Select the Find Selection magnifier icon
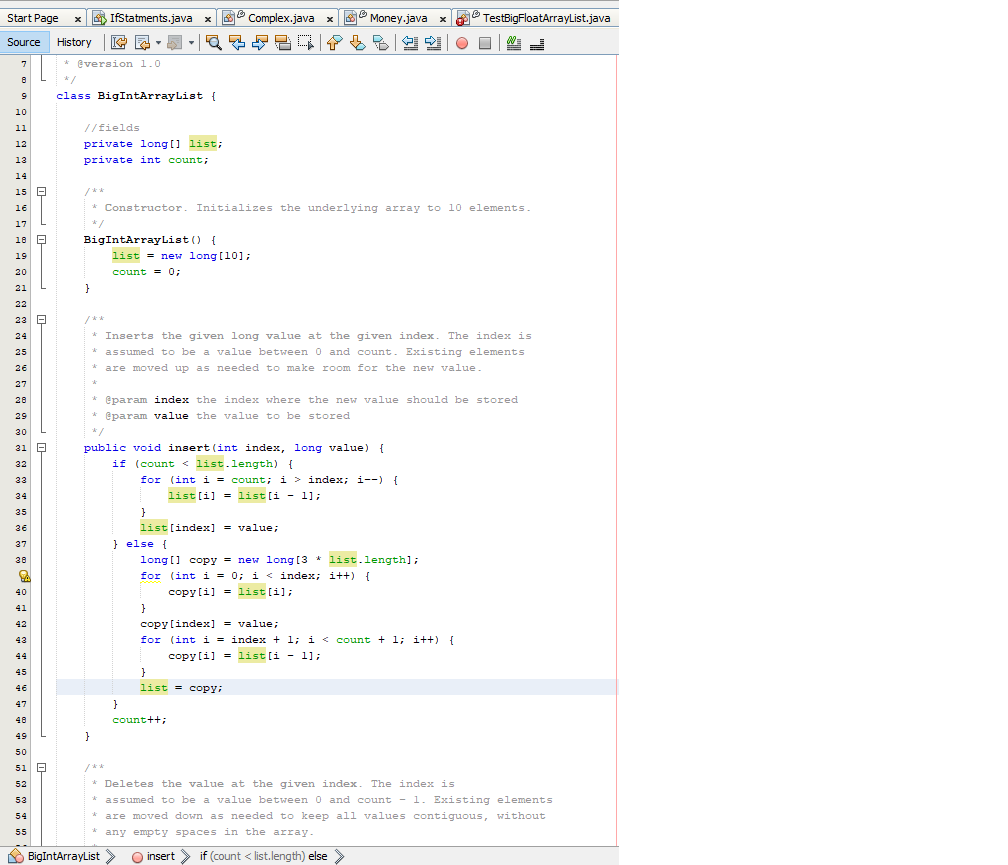Viewport: 1008px width, 865px height. (x=213, y=42)
